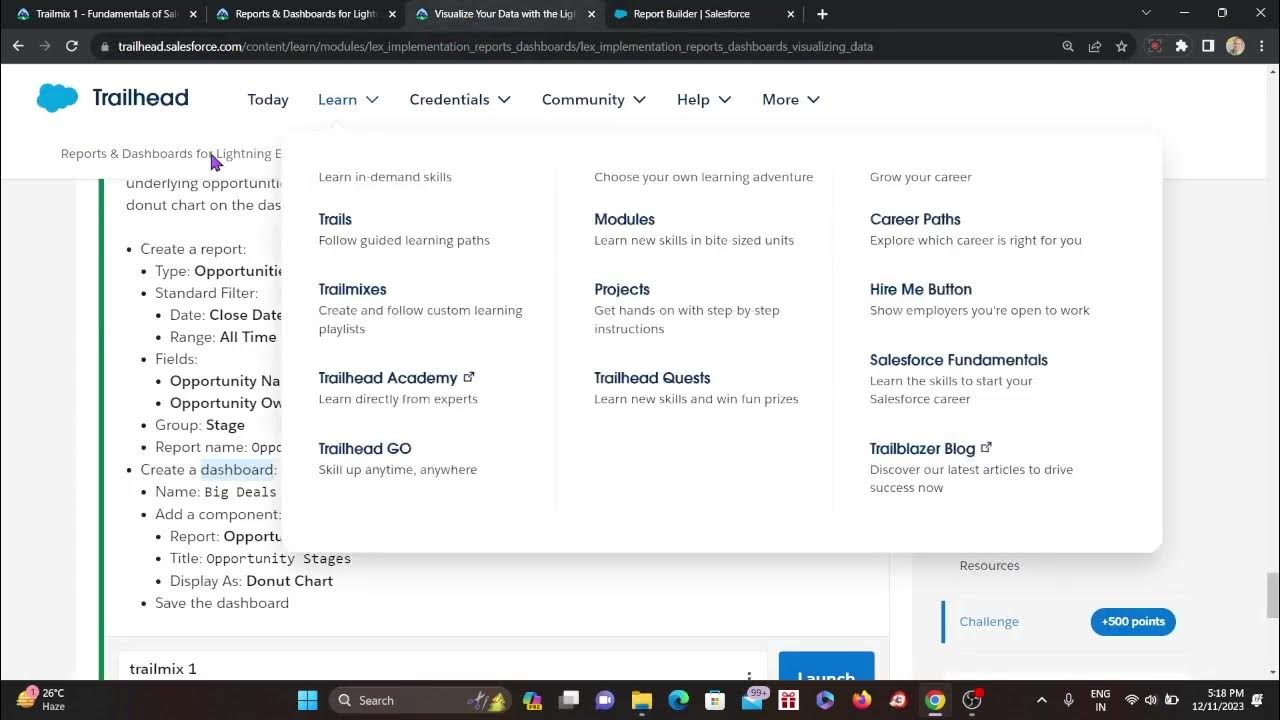This screenshot has width=1280, height=720.
Task: Close the Report Builder tab
Action: 791,14
